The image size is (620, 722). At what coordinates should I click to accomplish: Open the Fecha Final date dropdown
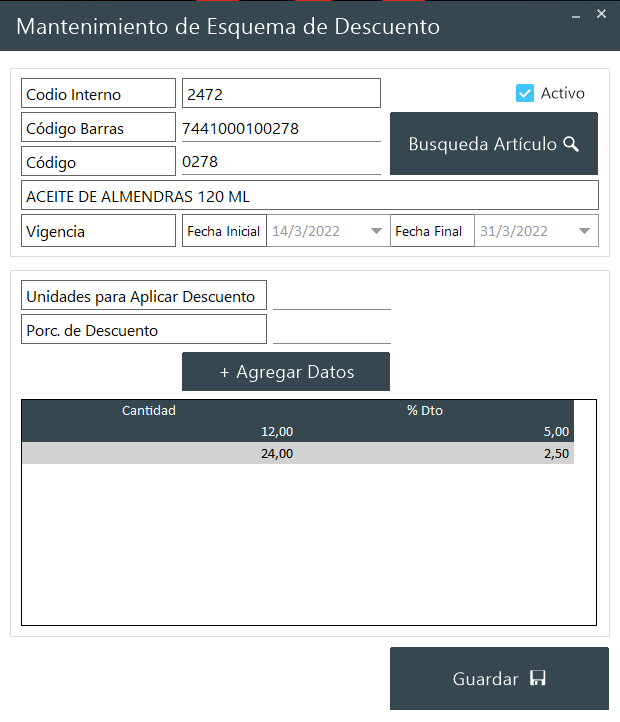coord(584,231)
